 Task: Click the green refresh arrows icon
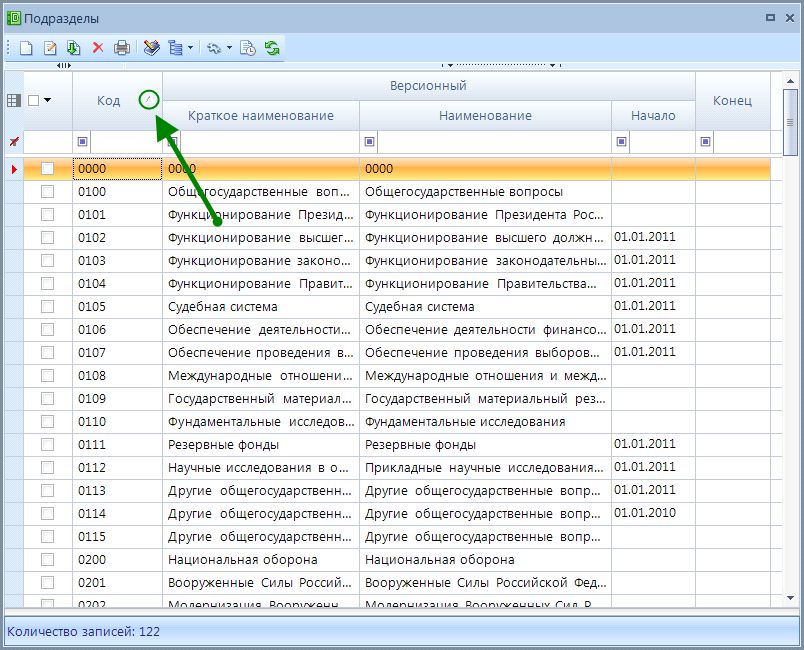(x=272, y=47)
